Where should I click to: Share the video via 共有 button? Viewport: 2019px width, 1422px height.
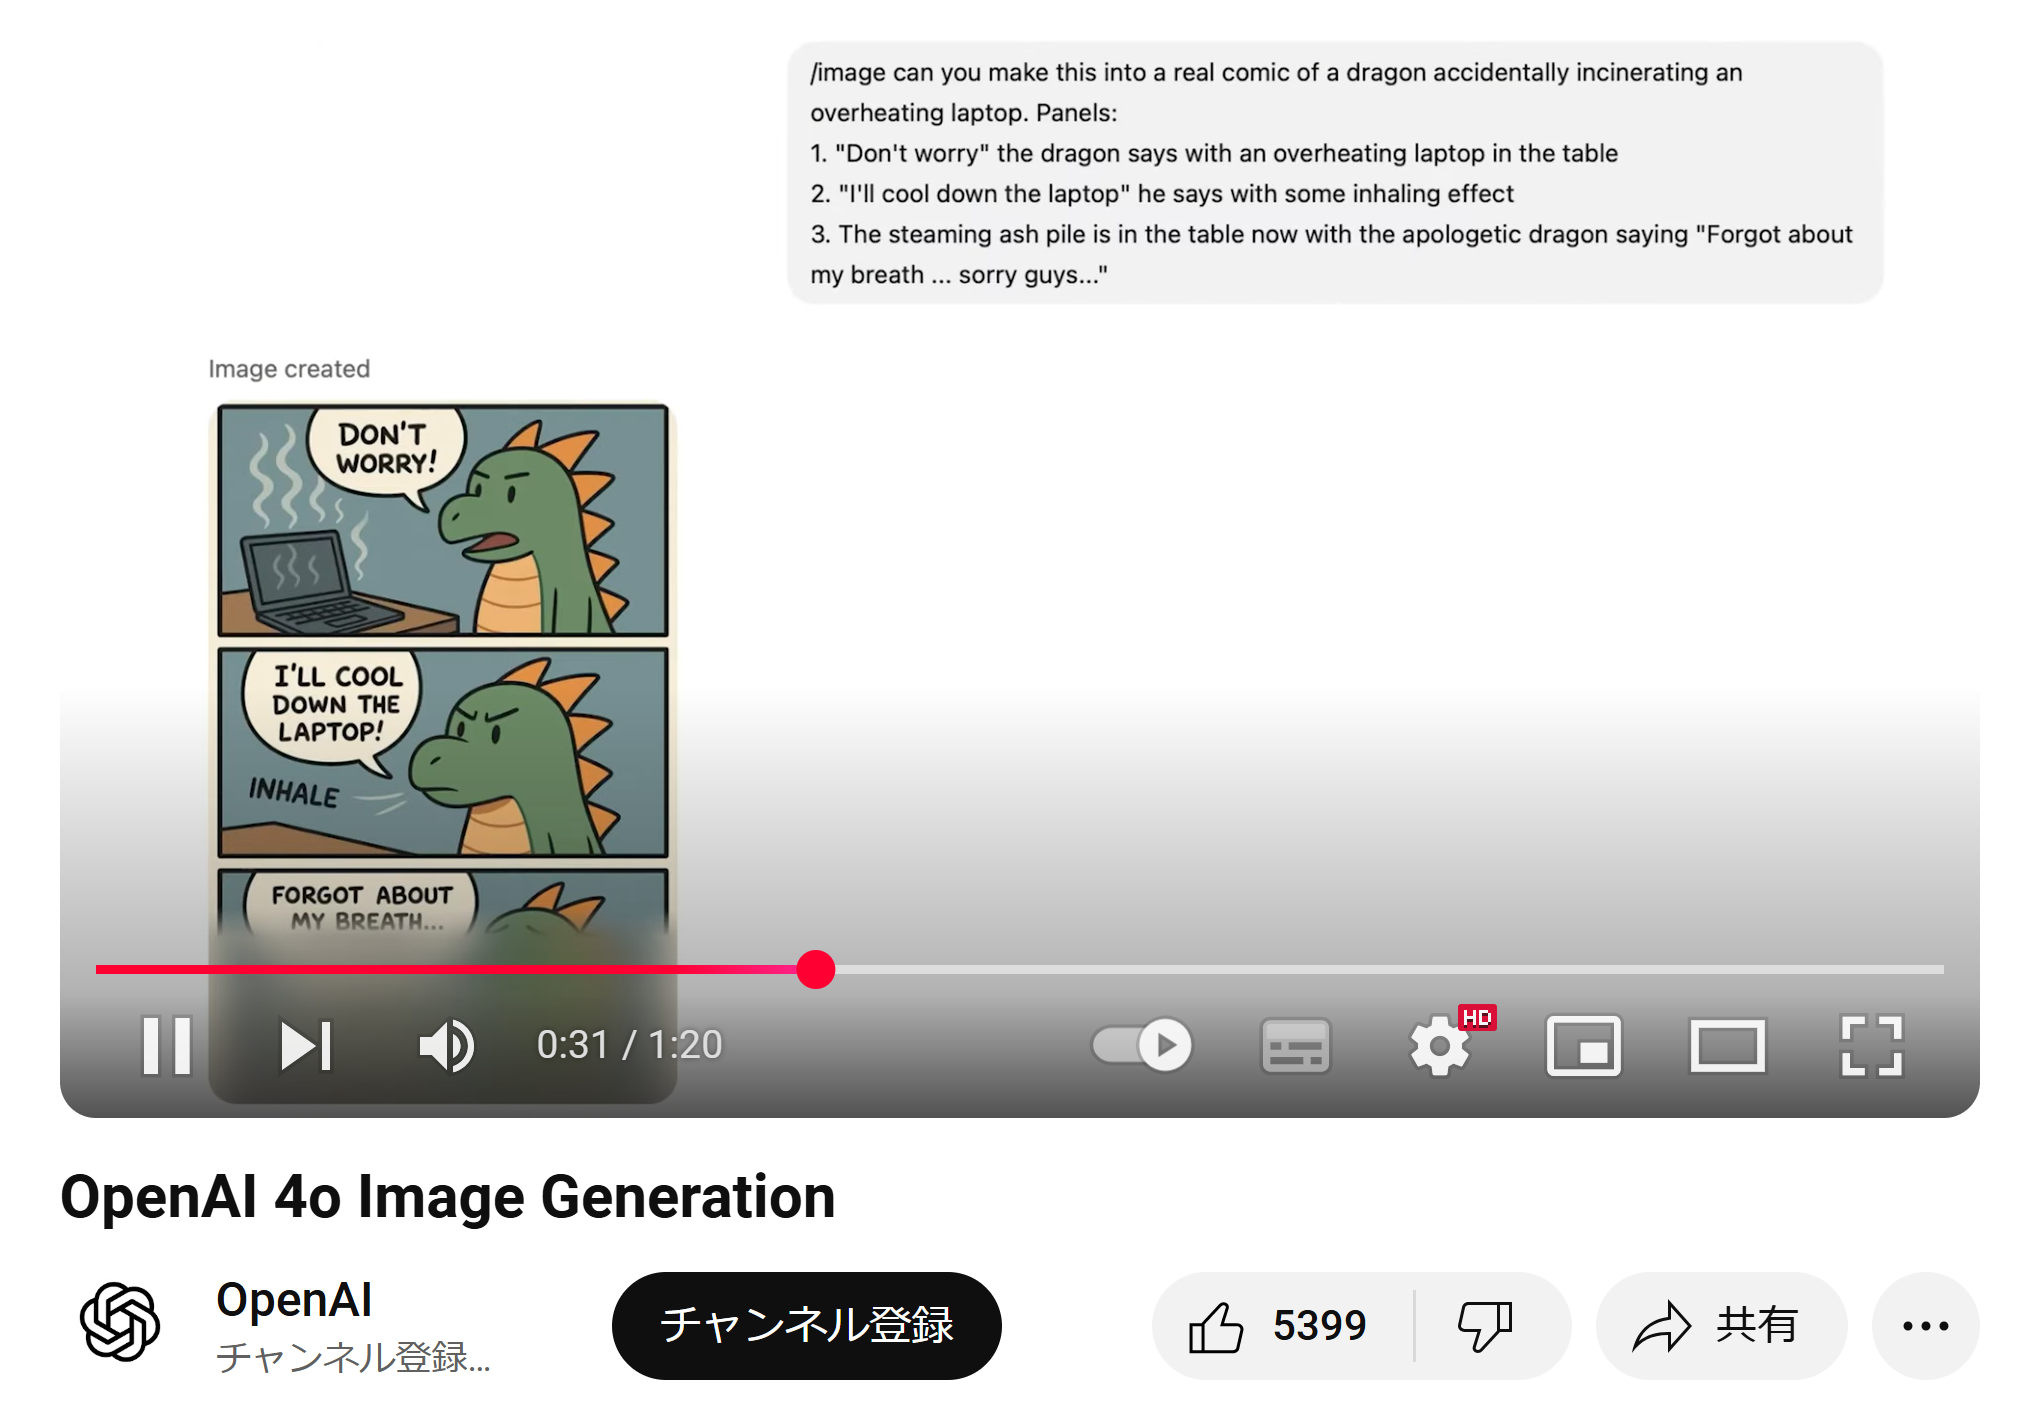coord(1719,1326)
